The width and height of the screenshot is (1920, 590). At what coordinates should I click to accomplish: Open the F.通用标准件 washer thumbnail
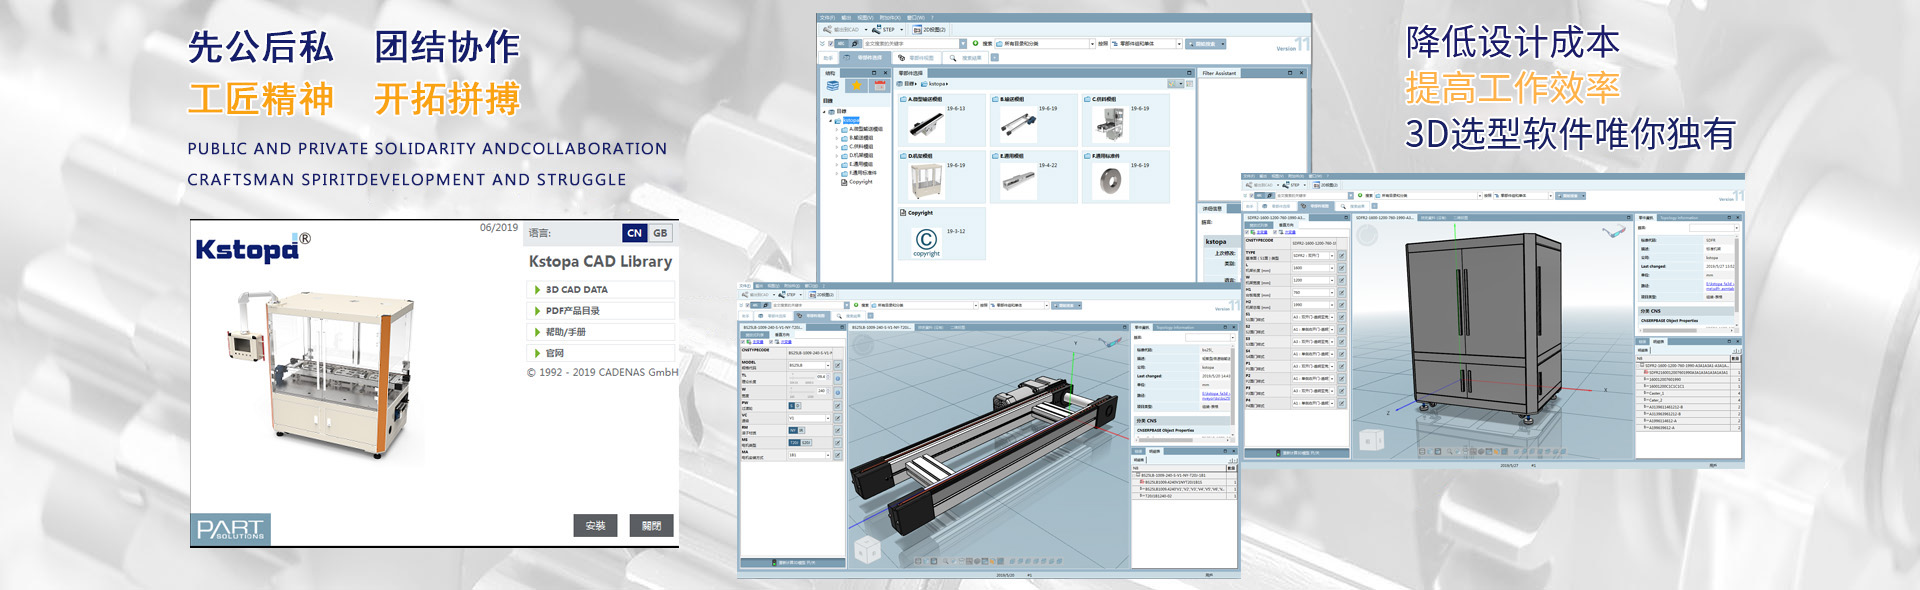coord(1109,181)
